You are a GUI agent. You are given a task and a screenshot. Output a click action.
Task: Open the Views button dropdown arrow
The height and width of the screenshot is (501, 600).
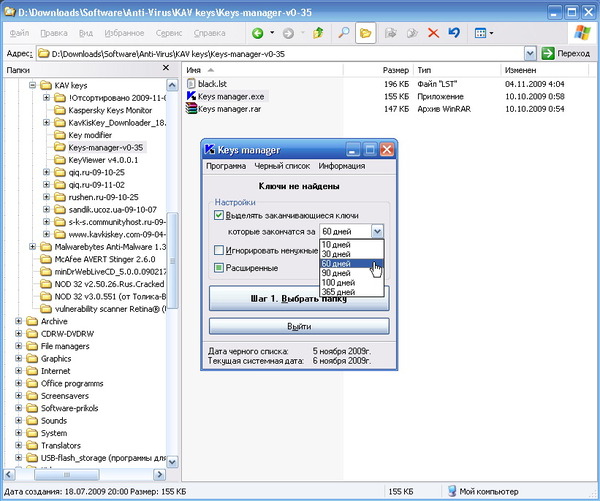(491, 33)
